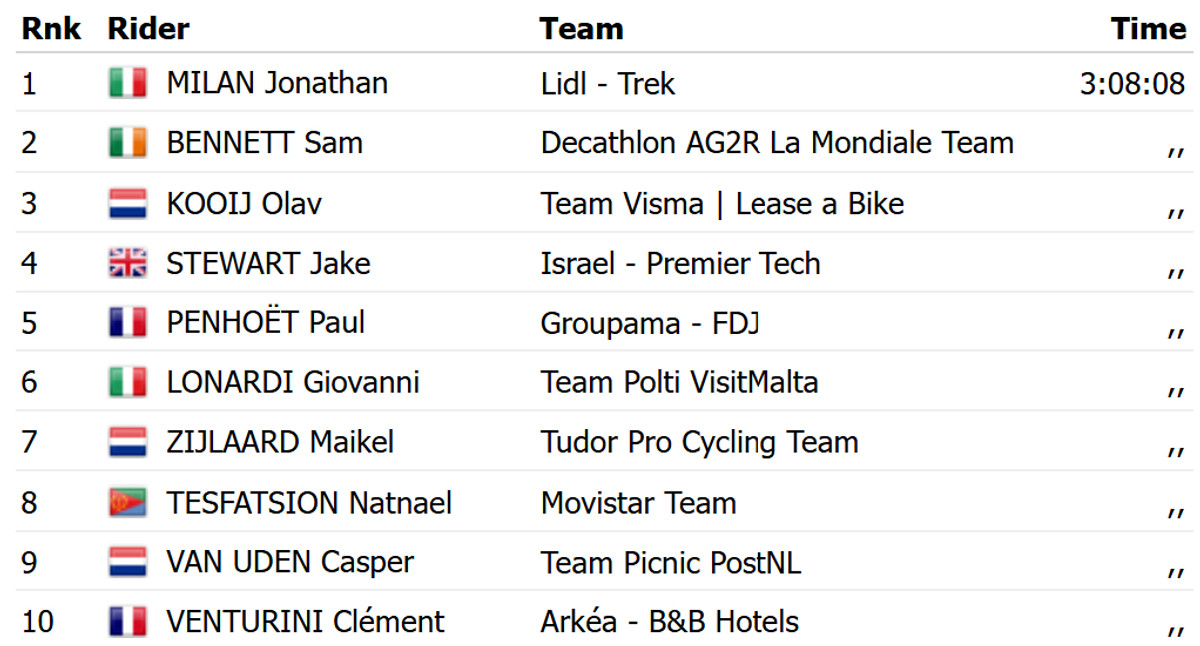The height and width of the screenshot is (646, 1200).
Task: Click the Rider column header
Action: [148, 29]
